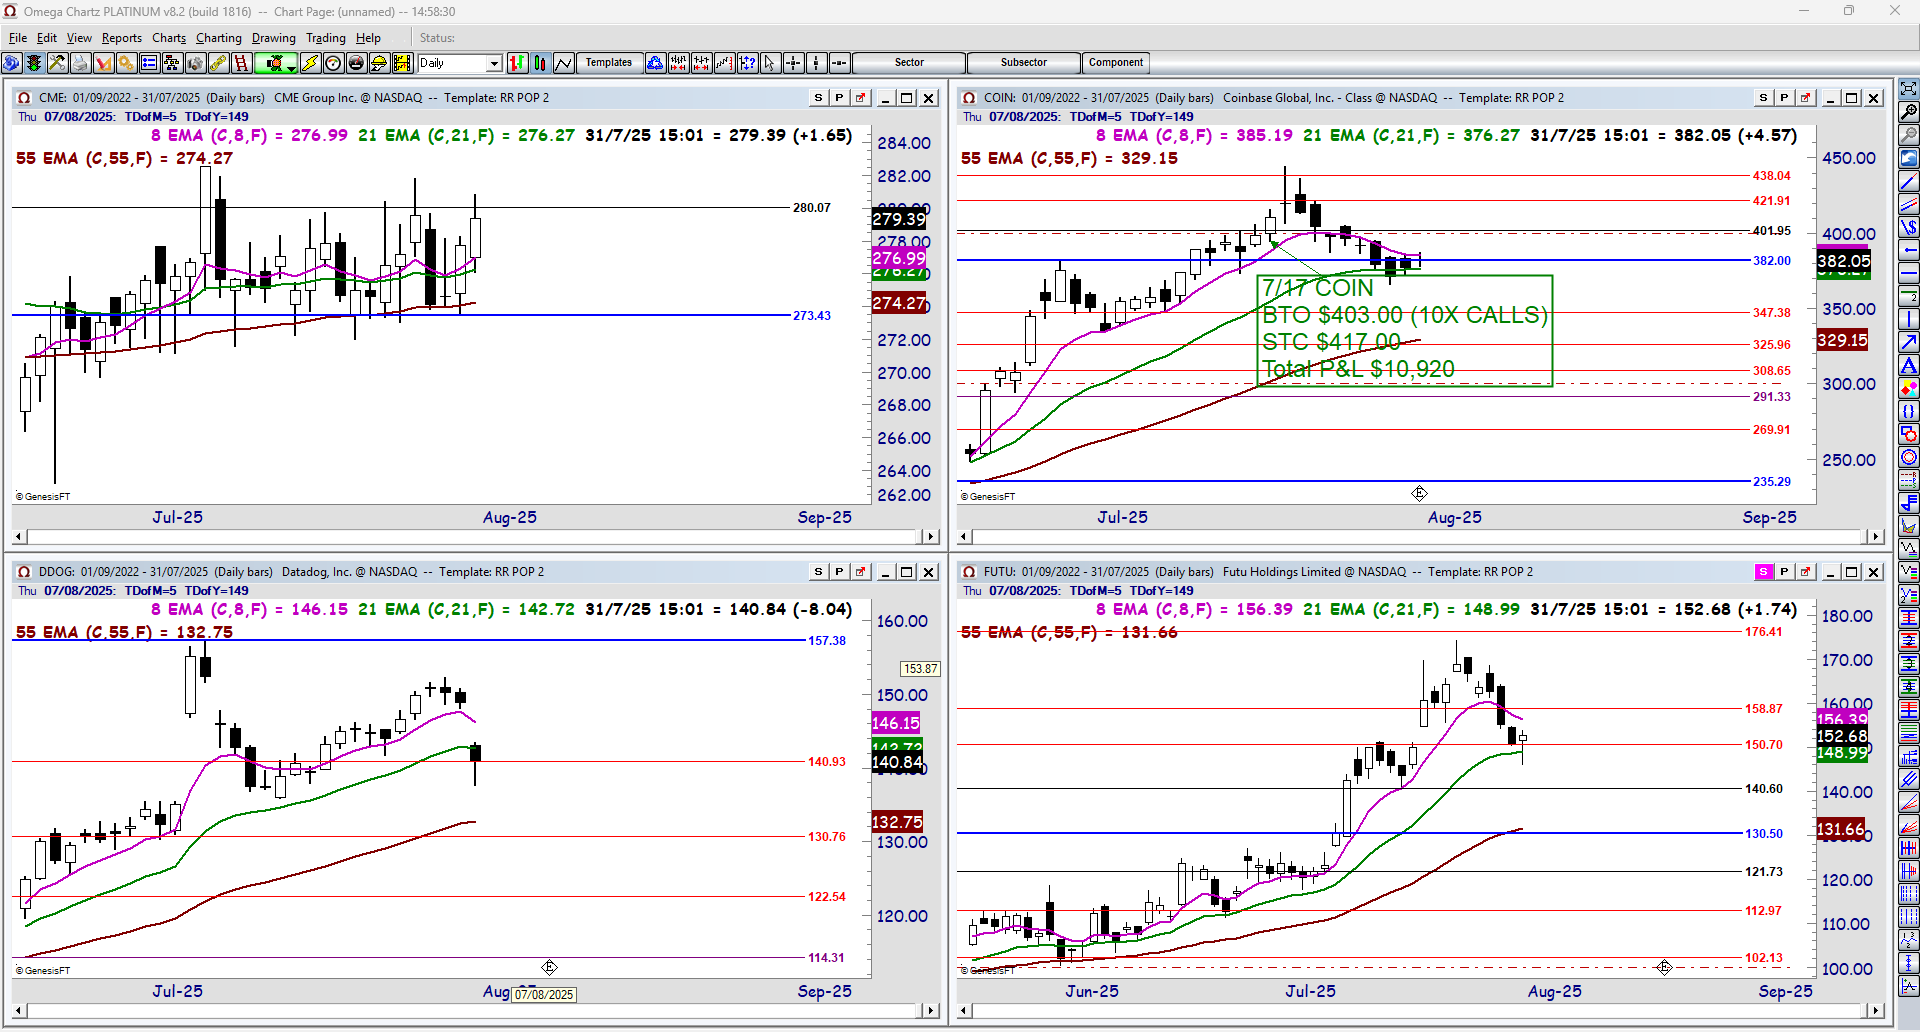Select the trend line drawing tool
Image resolution: width=1920 pixels, height=1032 pixels.
[x=1909, y=182]
